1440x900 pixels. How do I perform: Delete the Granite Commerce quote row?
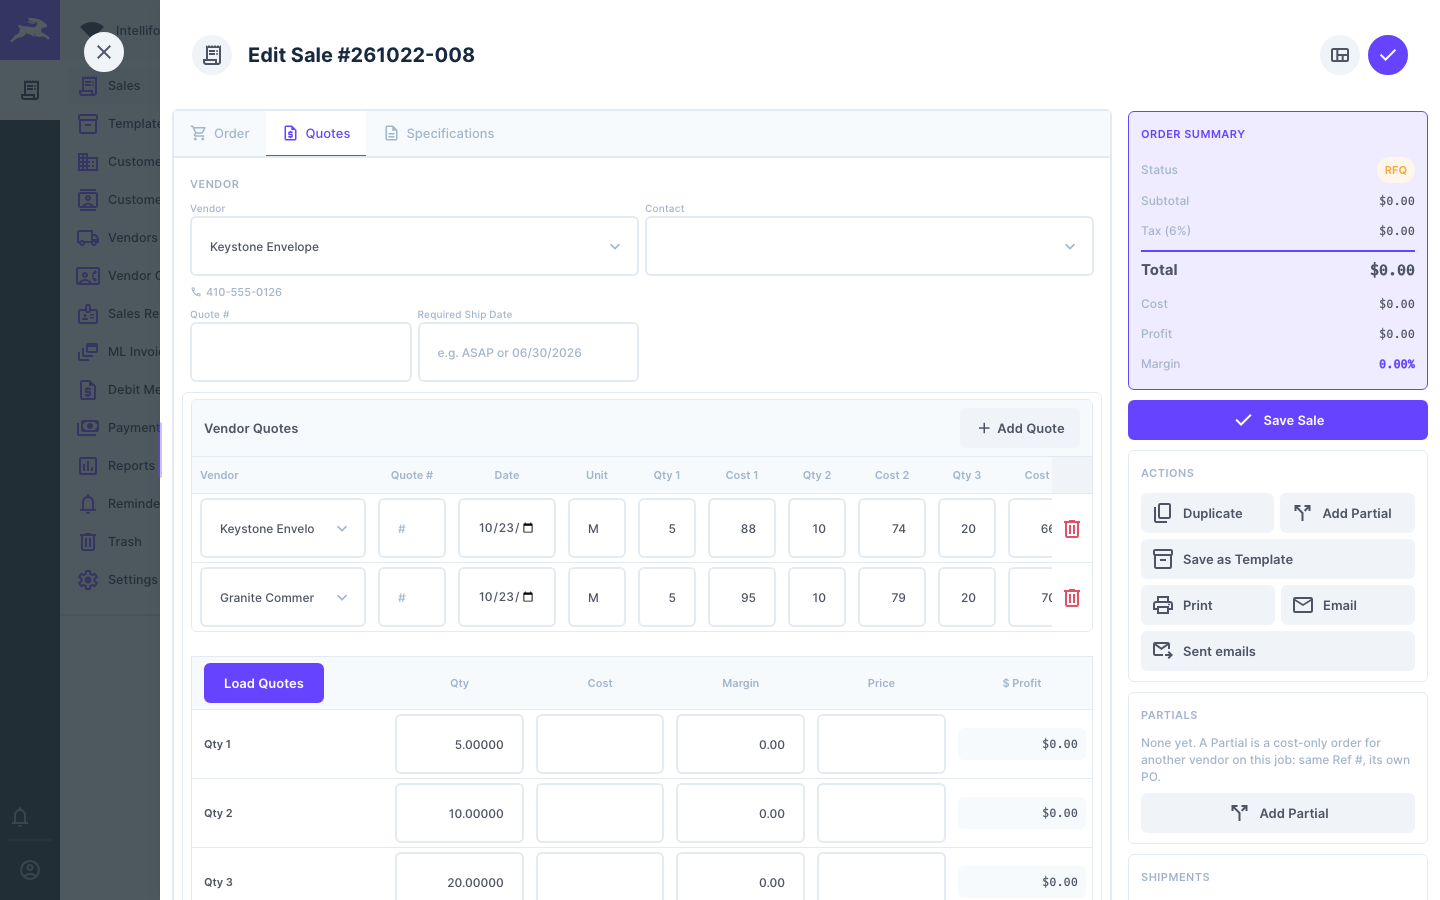(1072, 598)
